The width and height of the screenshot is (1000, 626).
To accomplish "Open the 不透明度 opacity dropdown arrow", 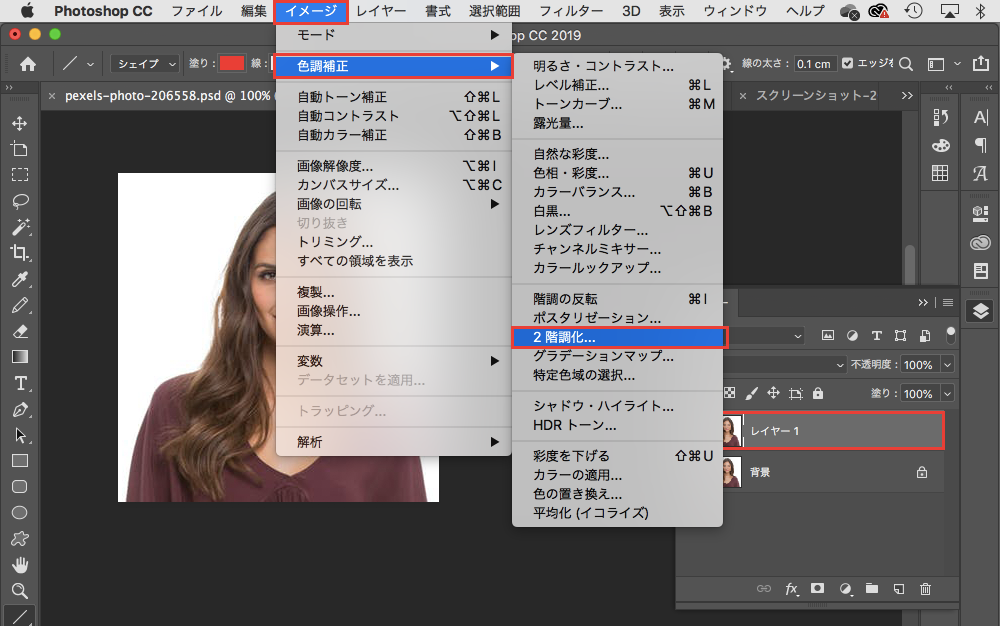I will (x=947, y=365).
